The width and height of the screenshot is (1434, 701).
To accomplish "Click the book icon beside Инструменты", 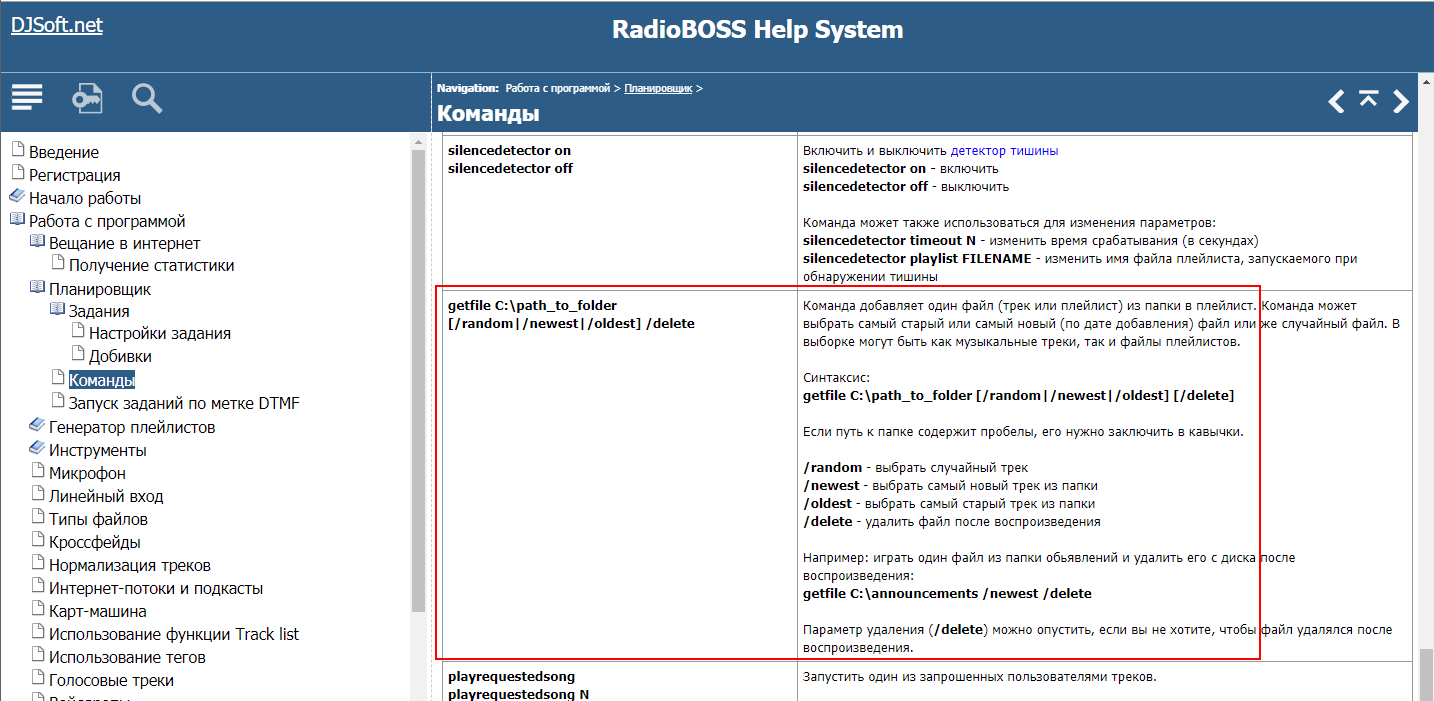I will [x=38, y=449].
